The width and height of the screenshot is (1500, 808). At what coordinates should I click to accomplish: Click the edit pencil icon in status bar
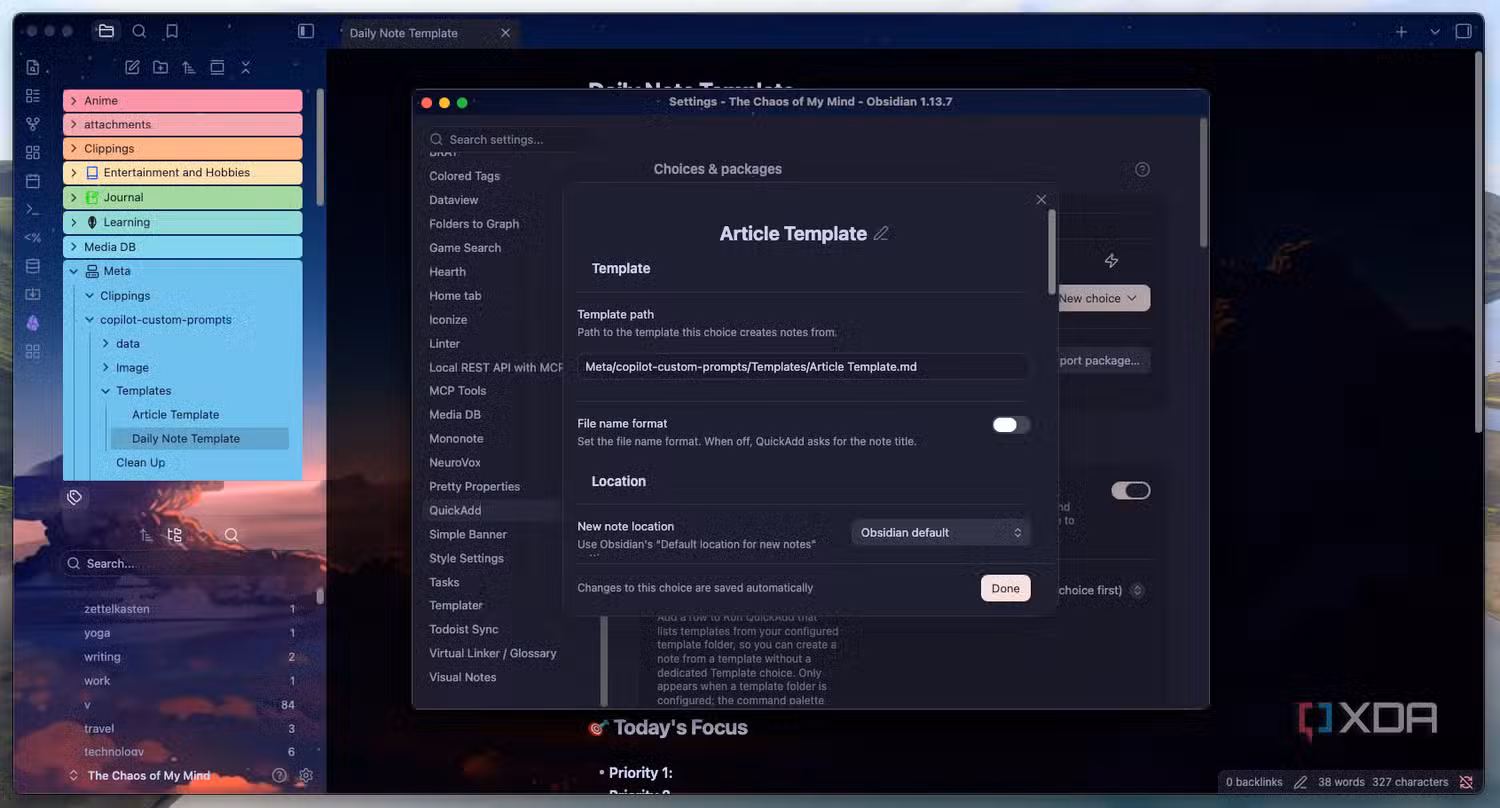[1300, 782]
